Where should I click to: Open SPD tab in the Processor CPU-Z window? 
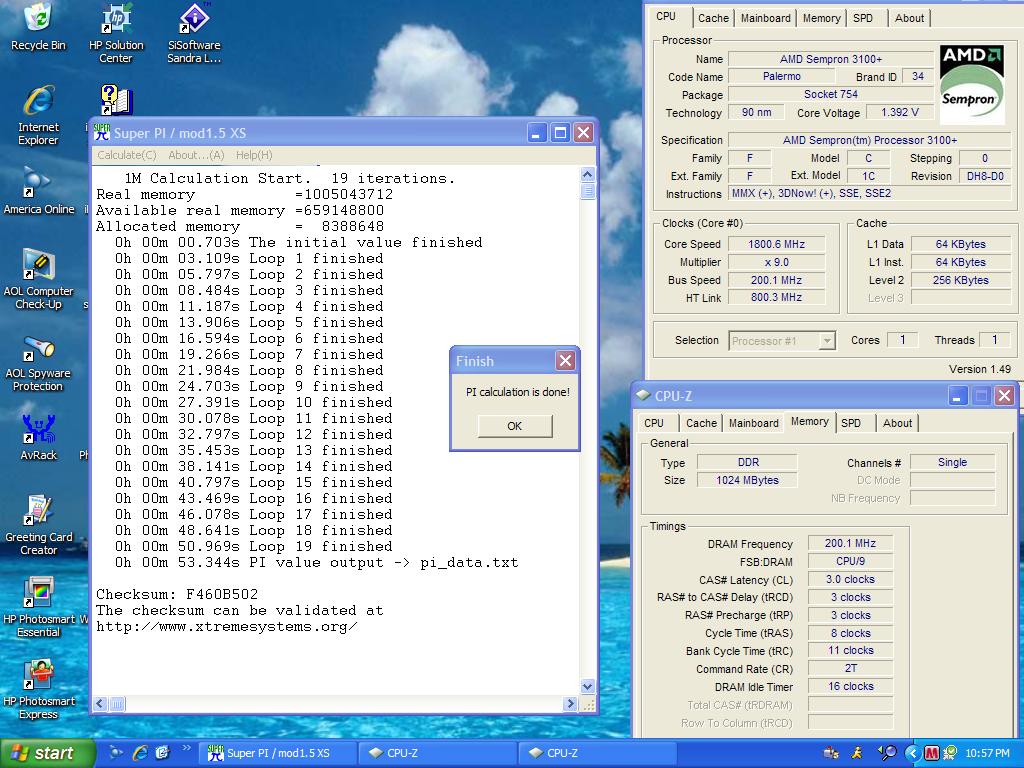[x=863, y=18]
